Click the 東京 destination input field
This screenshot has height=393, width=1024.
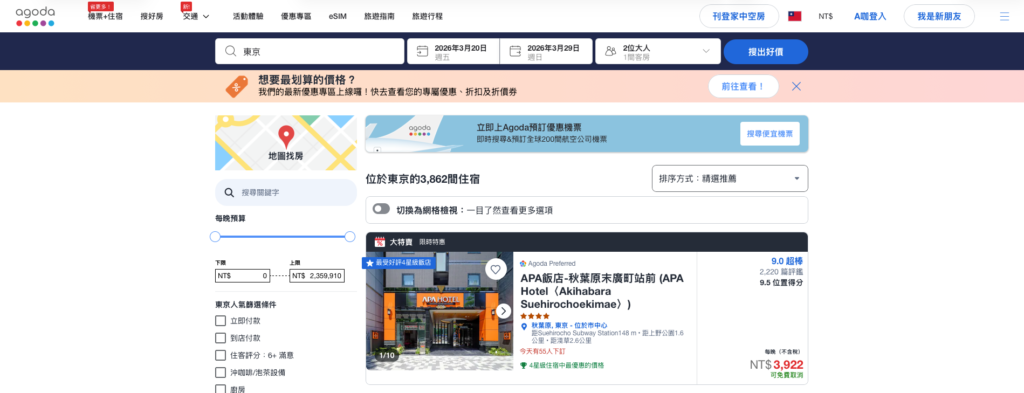tap(310, 51)
